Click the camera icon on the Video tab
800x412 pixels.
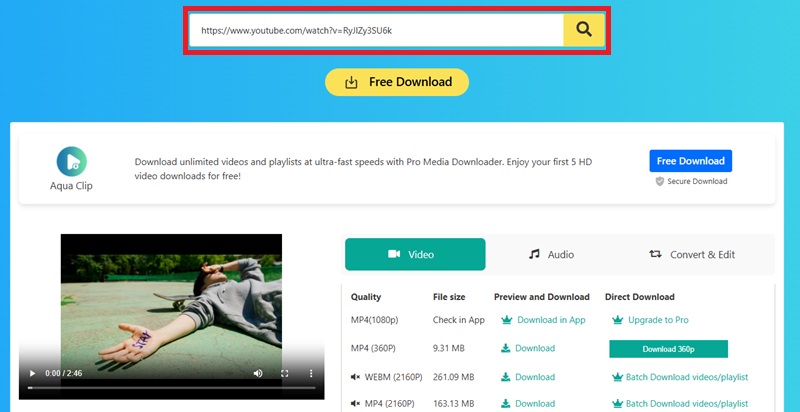tap(394, 254)
